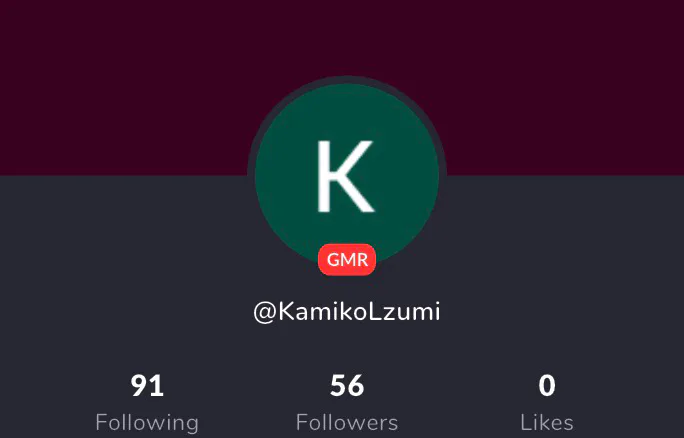Click the banner area right of avatar

coord(567,87)
